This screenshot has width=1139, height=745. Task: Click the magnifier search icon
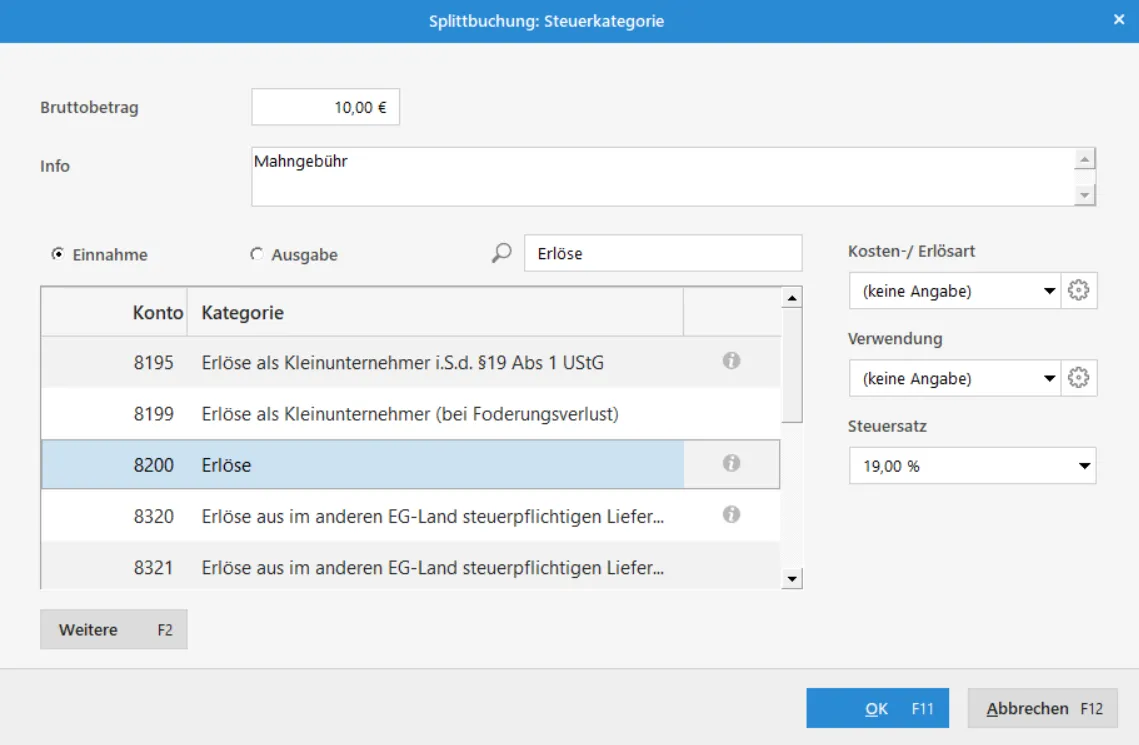point(502,254)
